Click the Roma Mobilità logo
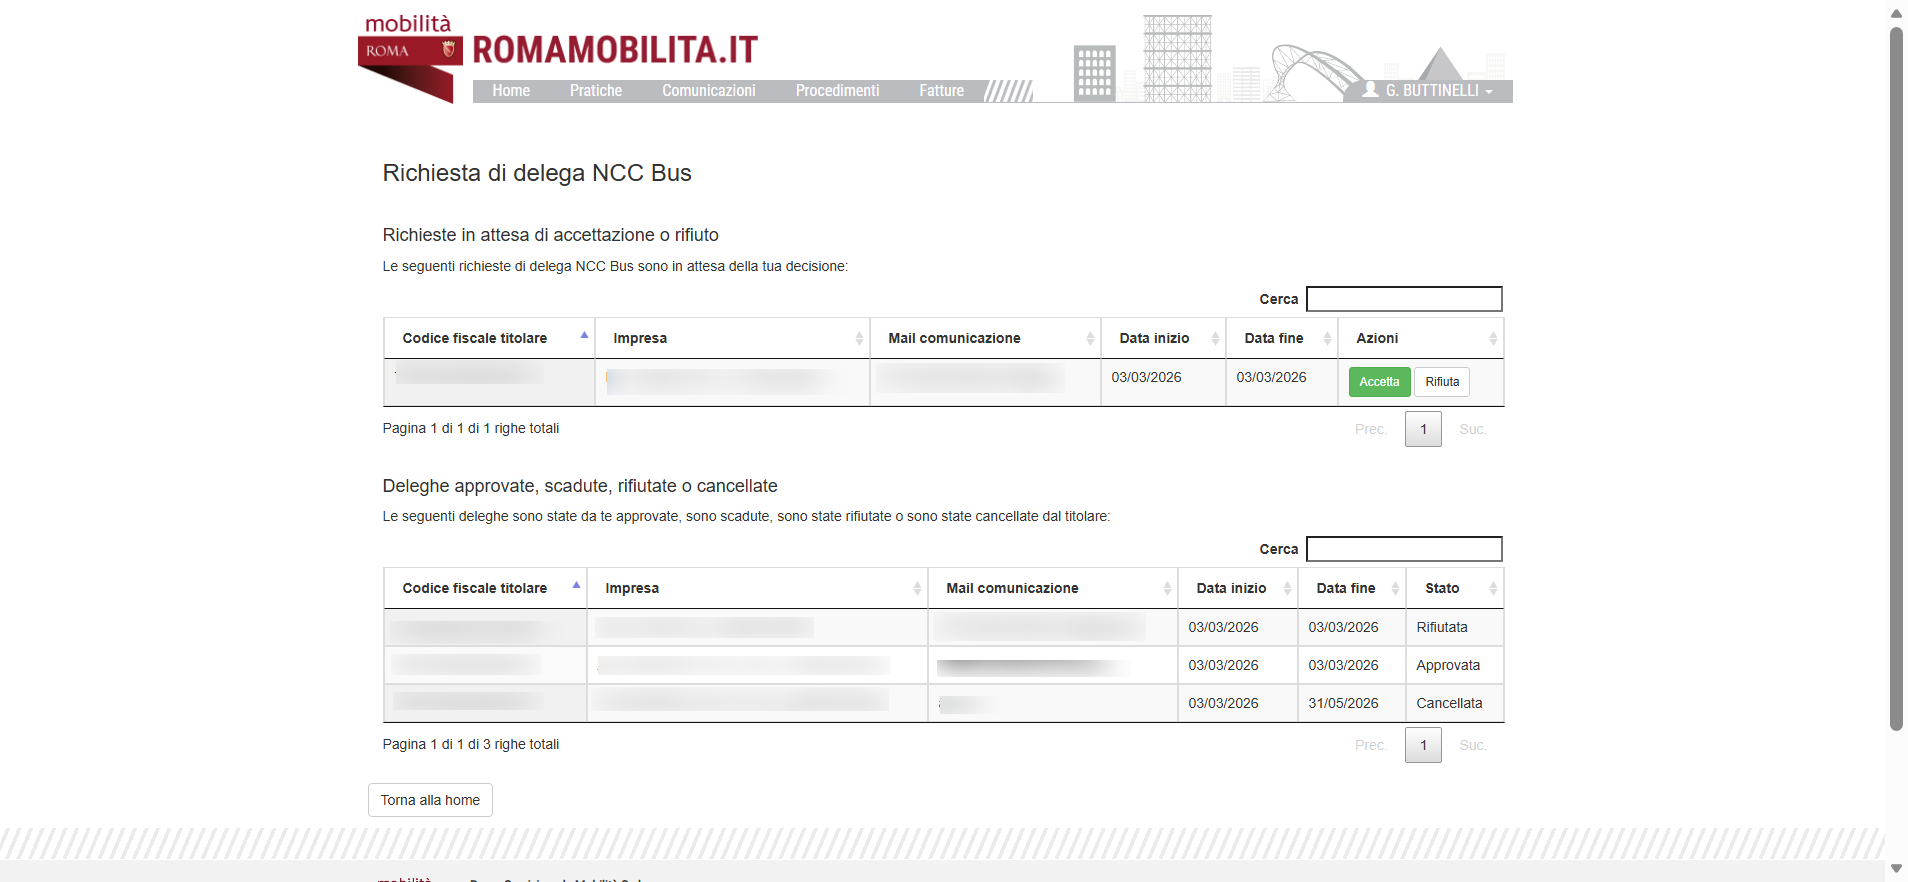1908x882 pixels. pos(410,56)
